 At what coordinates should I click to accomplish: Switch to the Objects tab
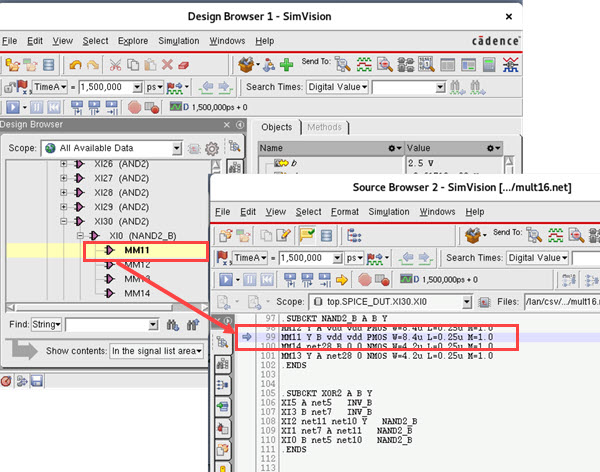point(277,127)
